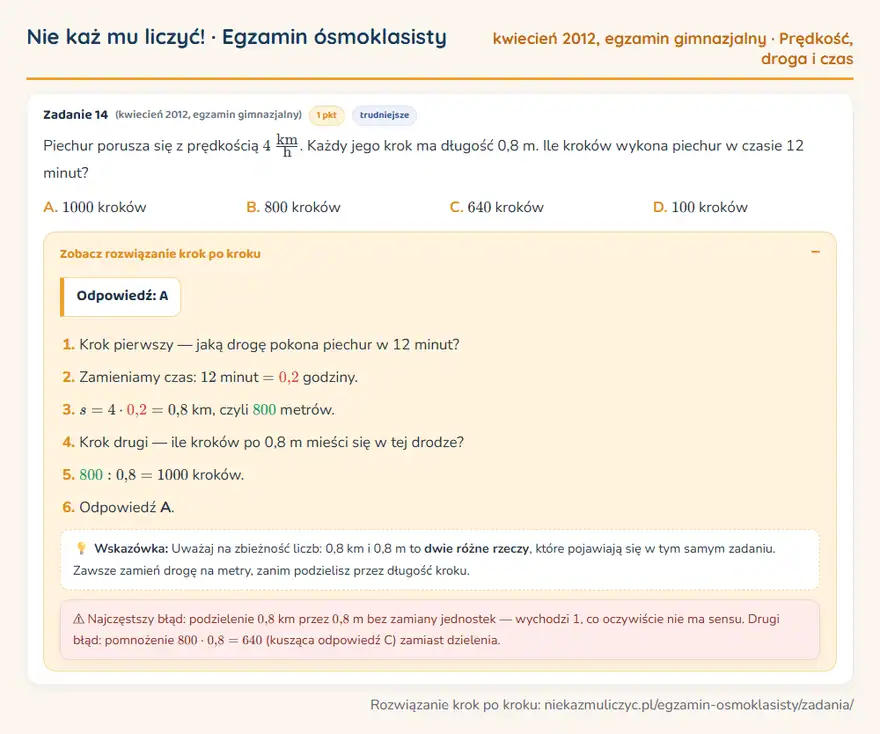
Task: Select answer B. 800 kroków
Action: (294, 207)
